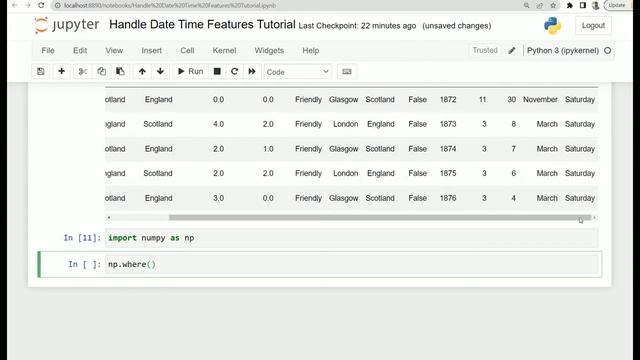Click the kernel idle circle indicator
The height and width of the screenshot is (360, 640).
click(x=608, y=51)
